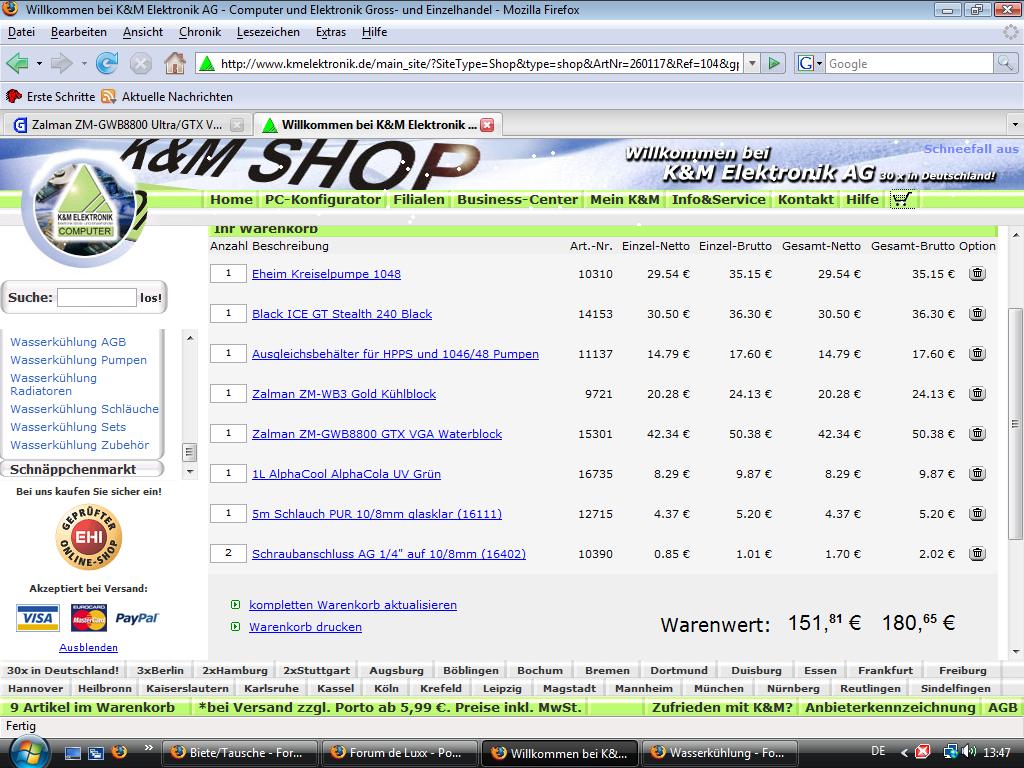This screenshot has width=1024, height=768.
Task: Open Wasserkühlung Pumpen category
Action: [78, 360]
